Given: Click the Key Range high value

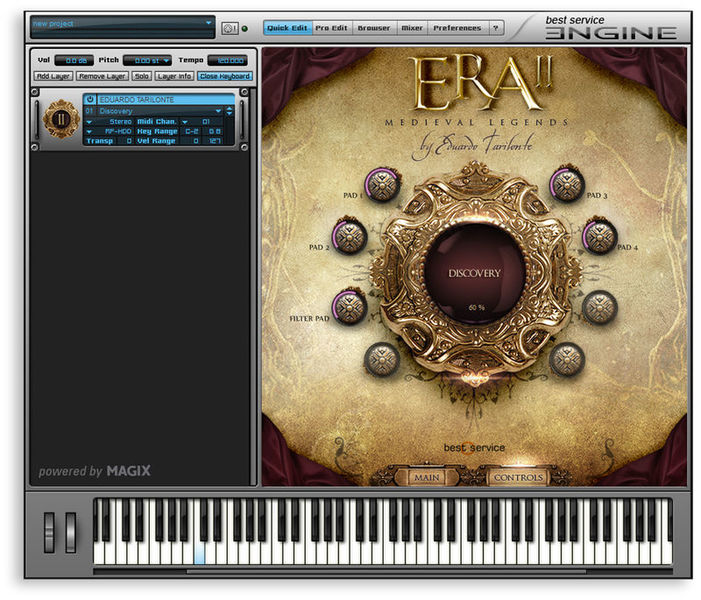Looking at the screenshot, I should pyautogui.click(x=215, y=131).
